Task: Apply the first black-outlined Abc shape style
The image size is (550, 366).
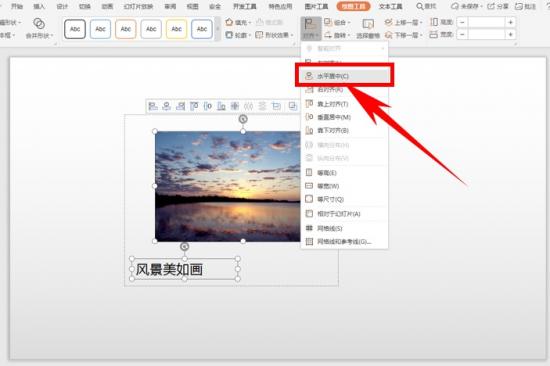Action: (x=75, y=29)
